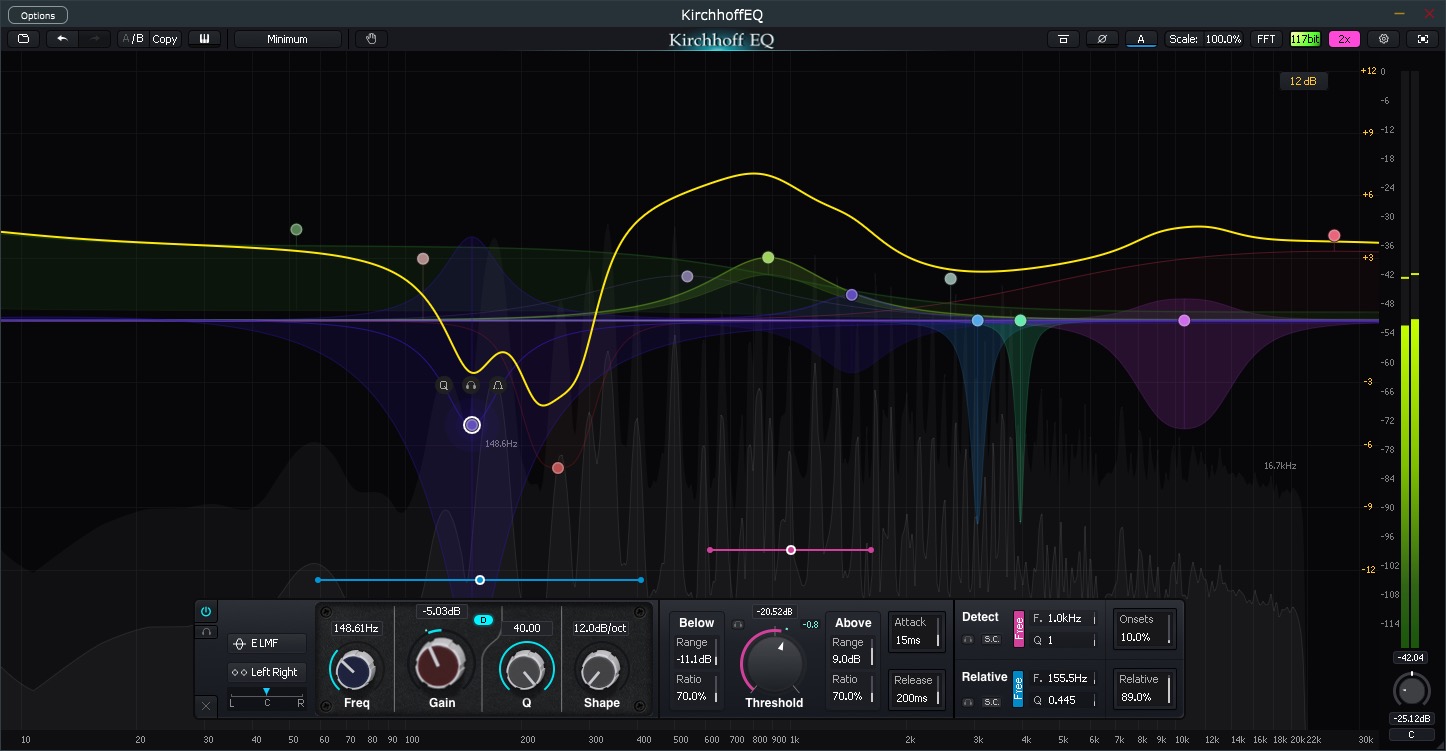Open the Options menu
The image size is (1446, 751).
coord(38,15)
